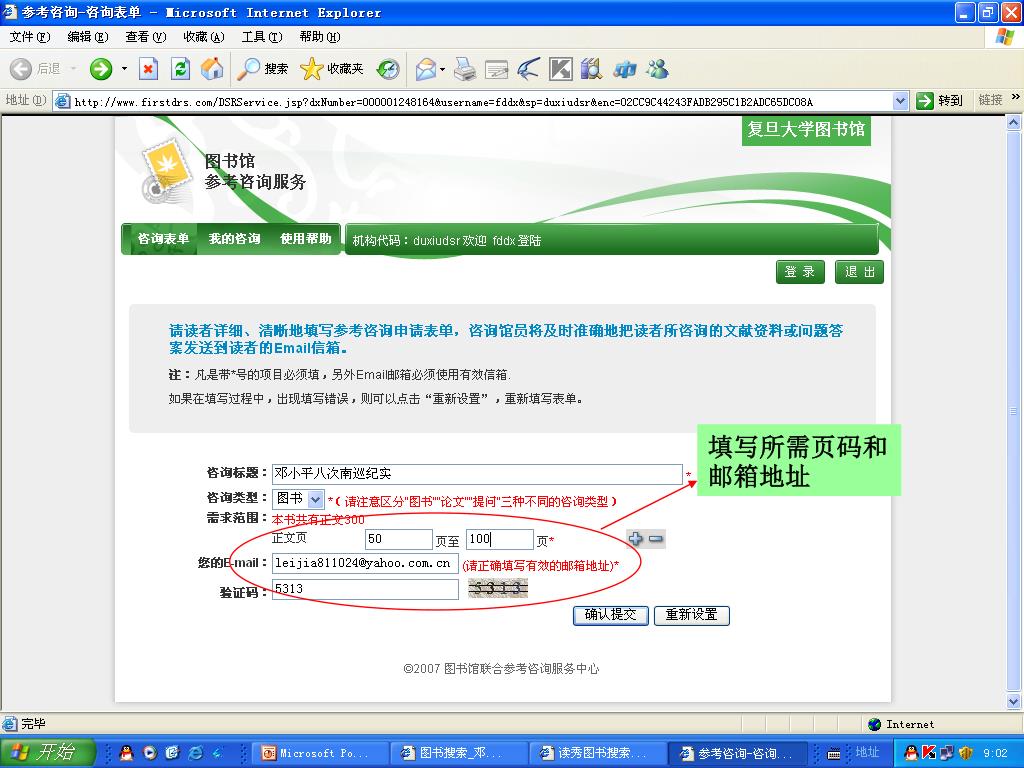Click the Edit page toolbar icon
Image resolution: width=1024 pixels, height=768 pixels.
tap(496, 69)
